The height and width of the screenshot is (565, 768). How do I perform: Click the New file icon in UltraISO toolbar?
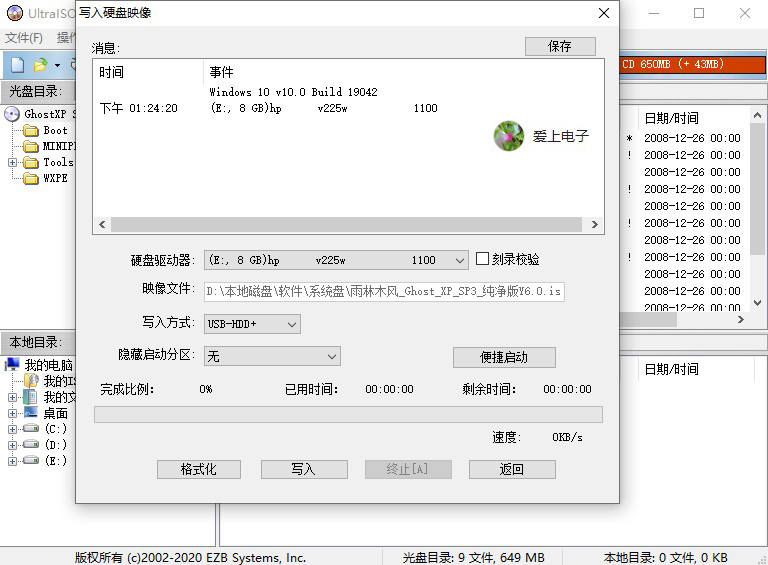tap(18, 65)
